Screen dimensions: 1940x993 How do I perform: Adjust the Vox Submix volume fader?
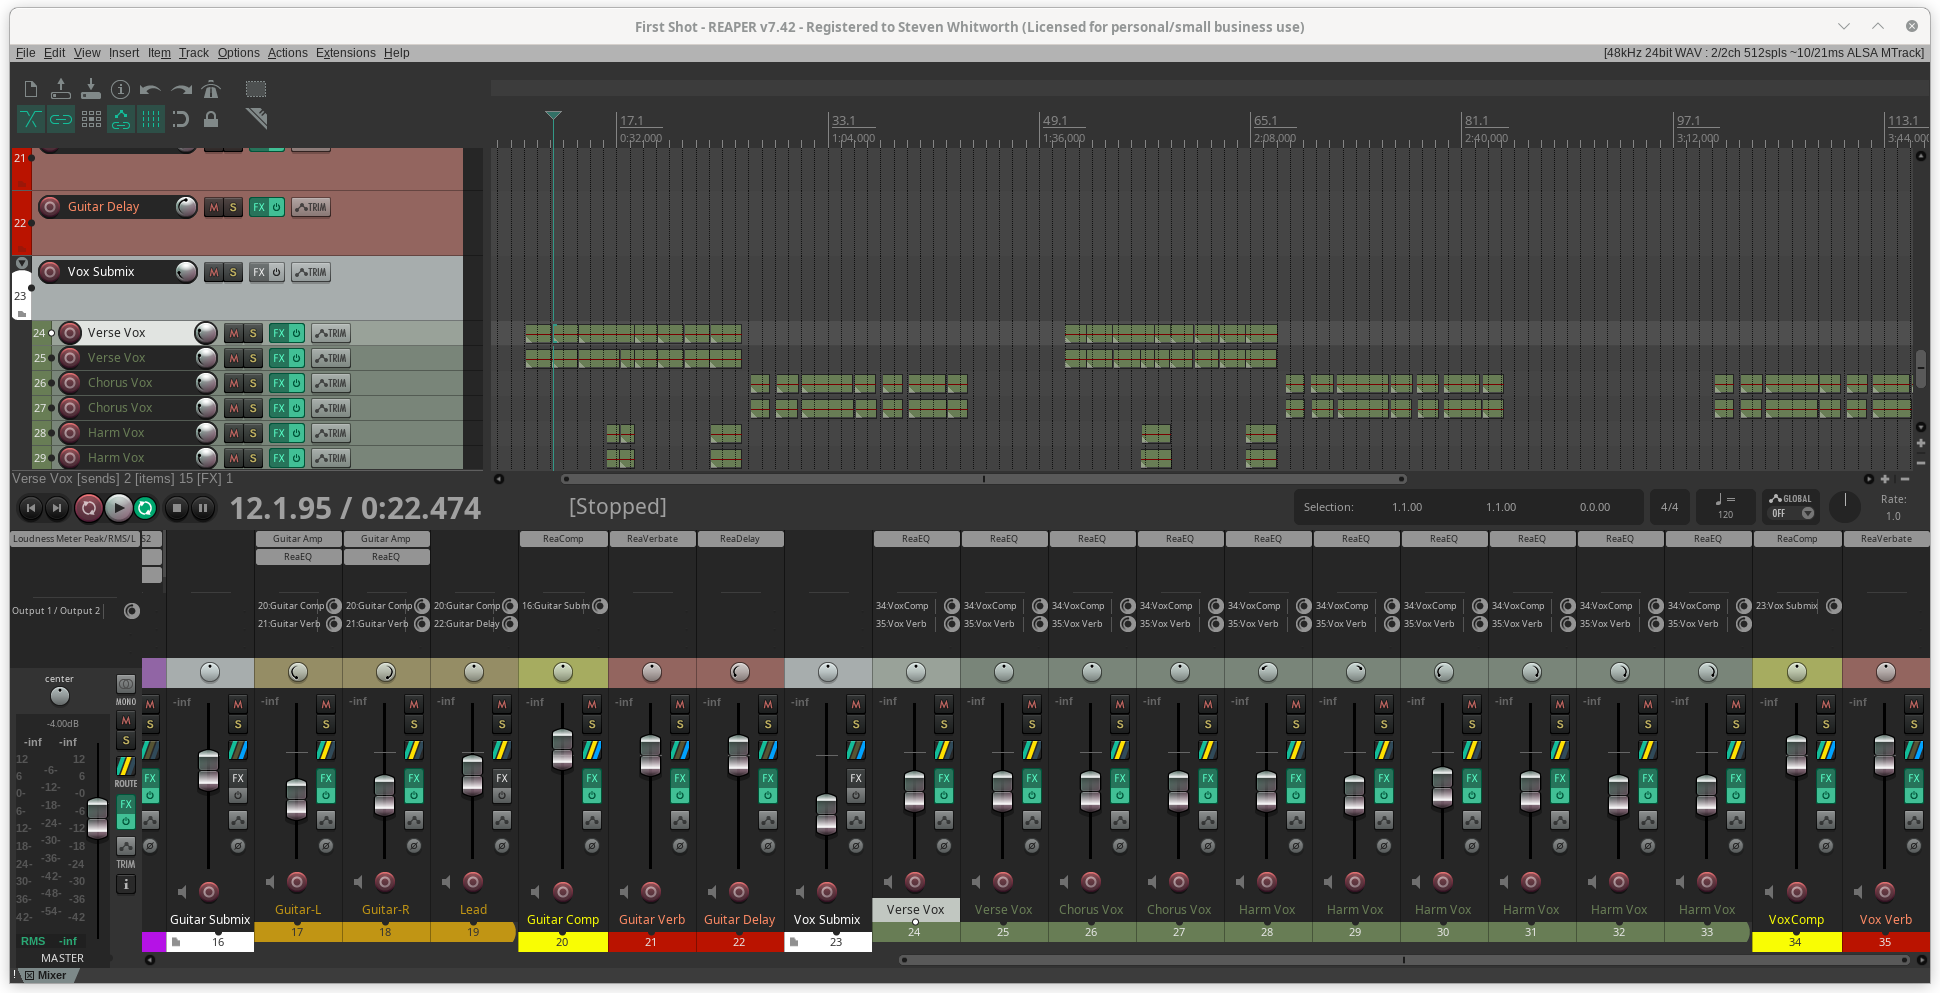point(826,815)
